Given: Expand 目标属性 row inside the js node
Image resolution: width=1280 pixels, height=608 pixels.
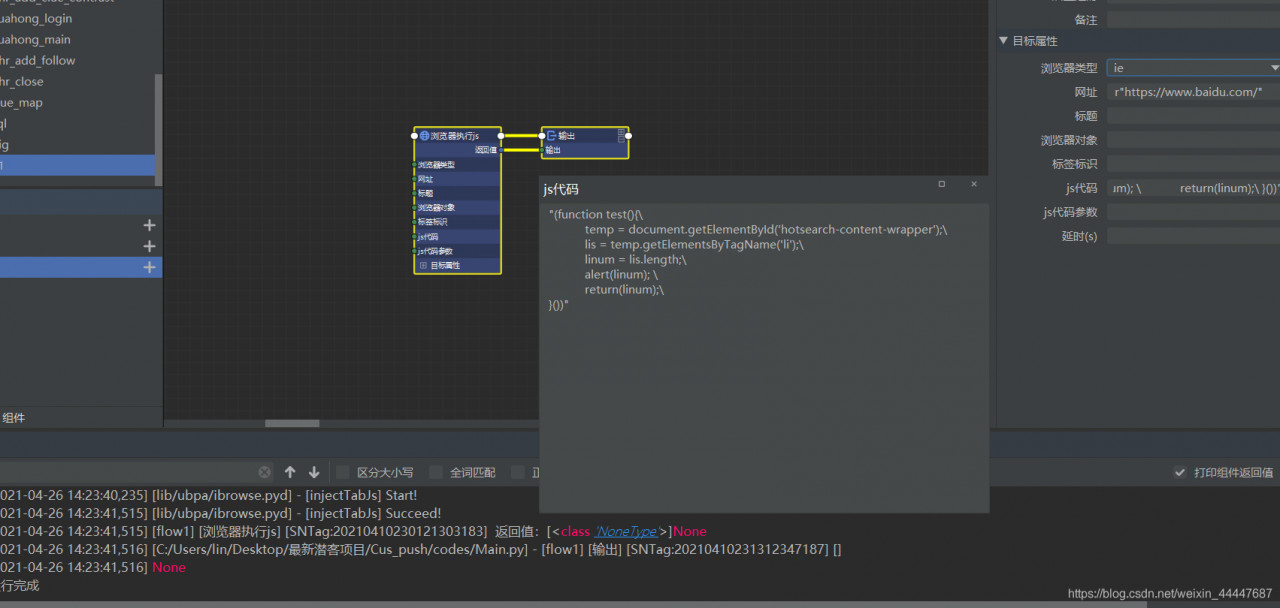Looking at the screenshot, I should point(424,265).
